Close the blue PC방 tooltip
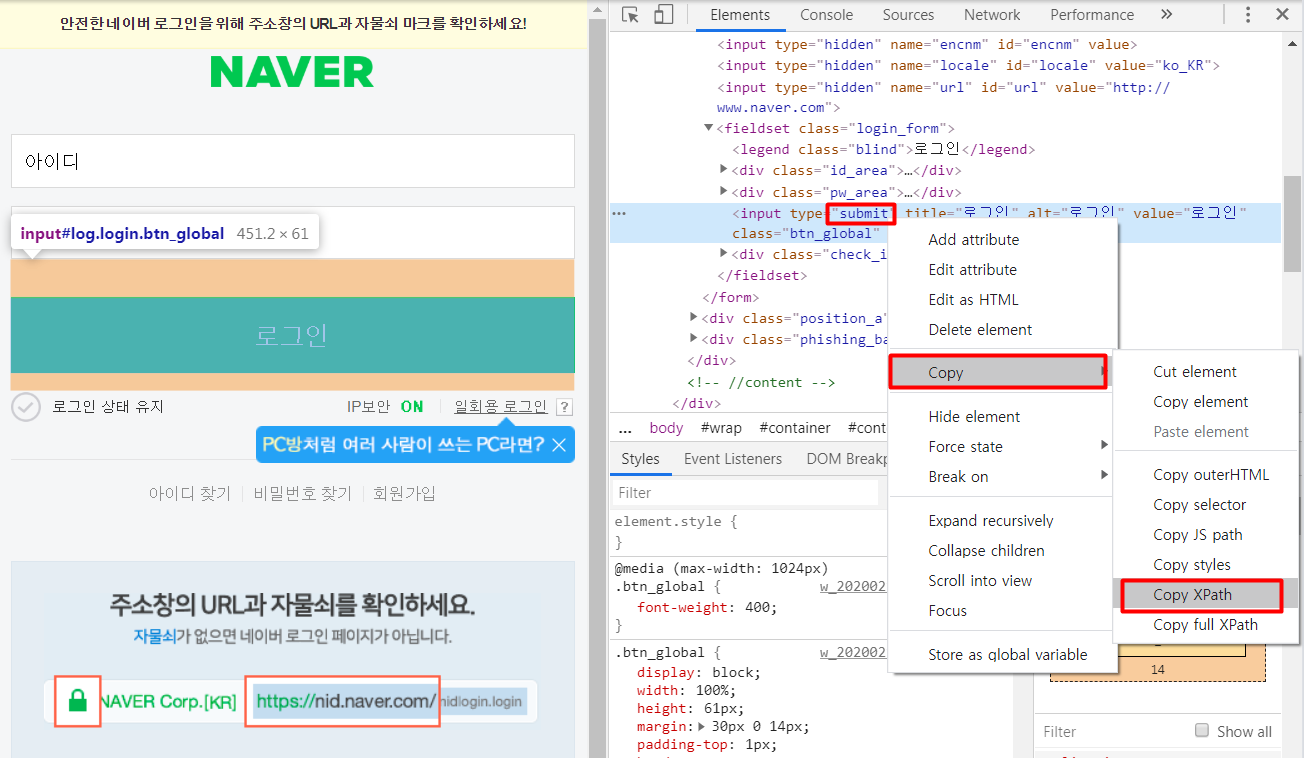Image resolution: width=1304 pixels, height=758 pixels. (x=559, y=445)
